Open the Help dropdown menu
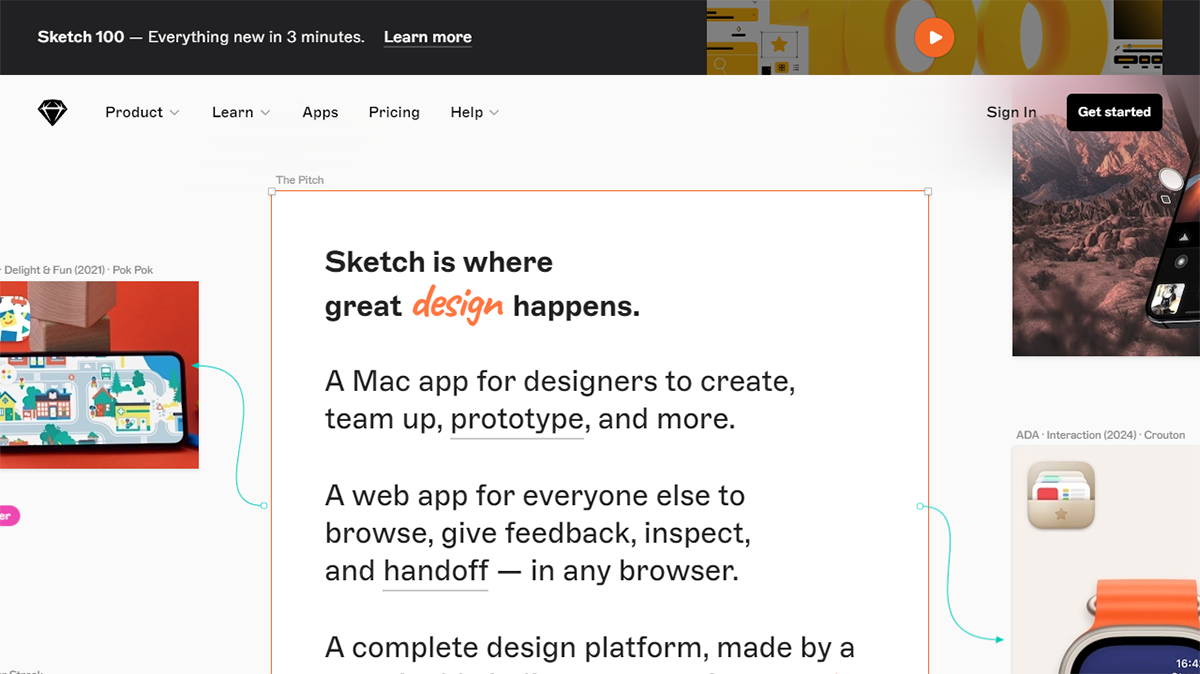Viewport: 1200px width, 674px height. 474,112
